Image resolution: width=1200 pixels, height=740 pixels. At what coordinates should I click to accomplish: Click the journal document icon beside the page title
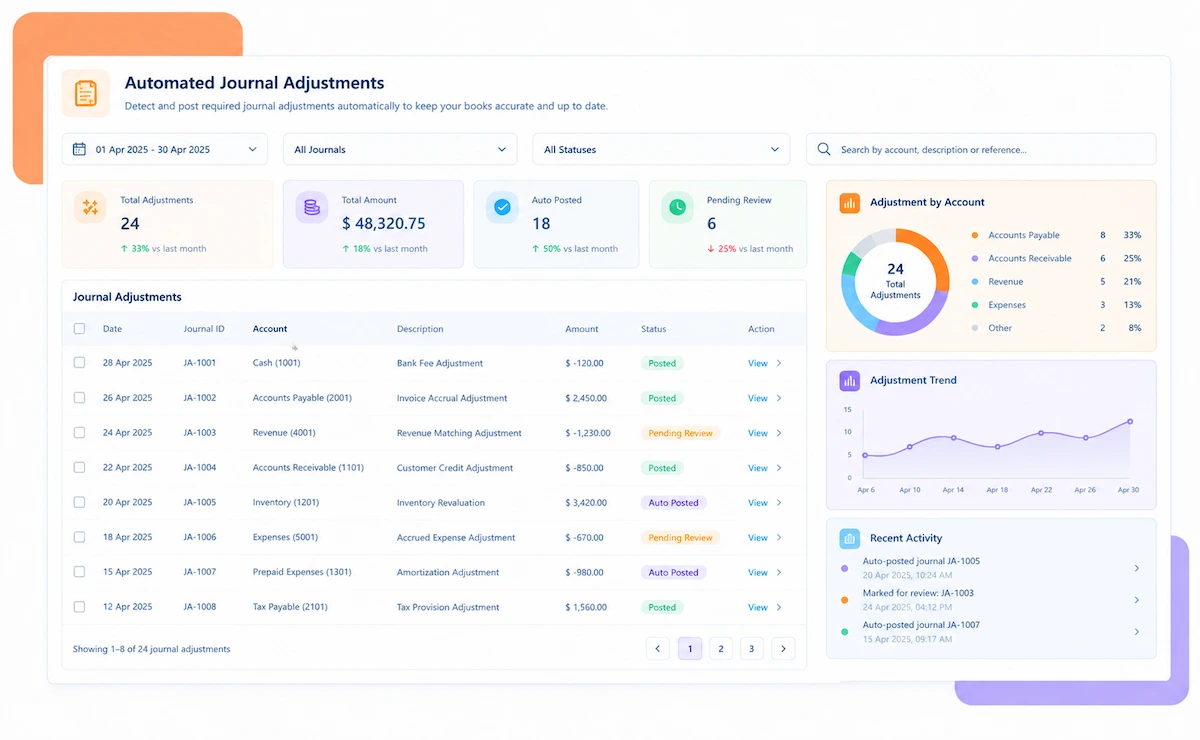click(86, 93)
